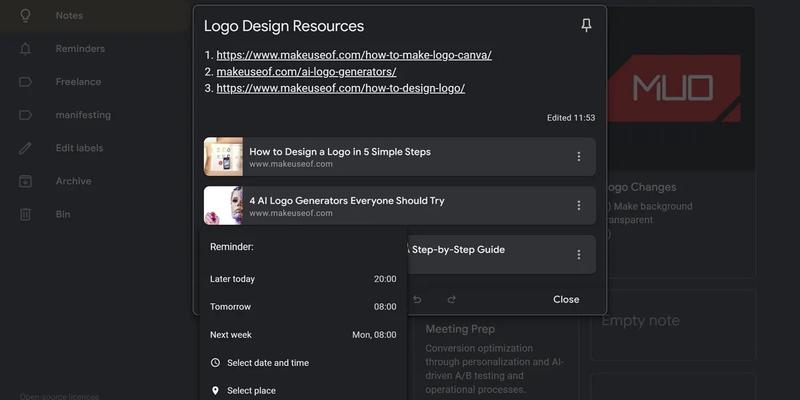Open the AI Logo Generators preview thumbnail
This screenshot has width=800, height=400.
coord(223,205)
